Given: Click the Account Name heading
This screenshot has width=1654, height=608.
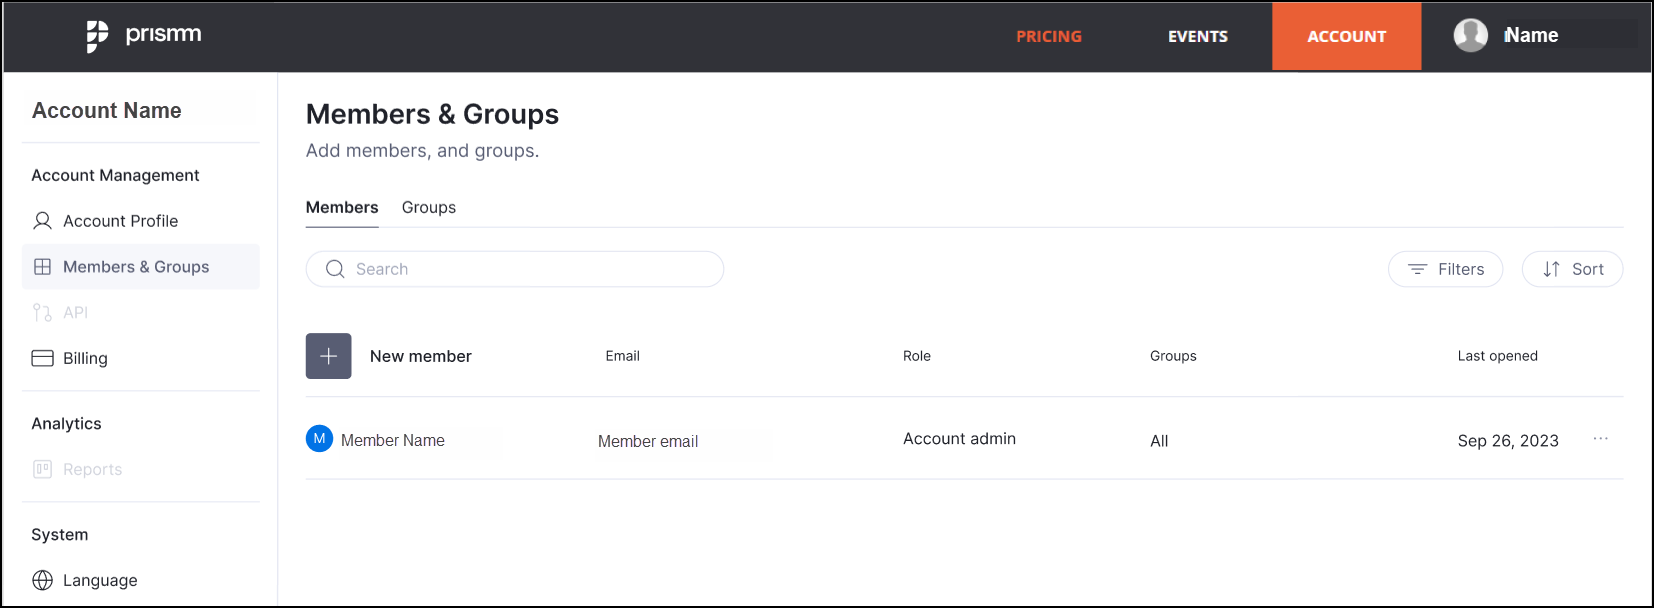Looking at the screenshot, I should point(107,111).
